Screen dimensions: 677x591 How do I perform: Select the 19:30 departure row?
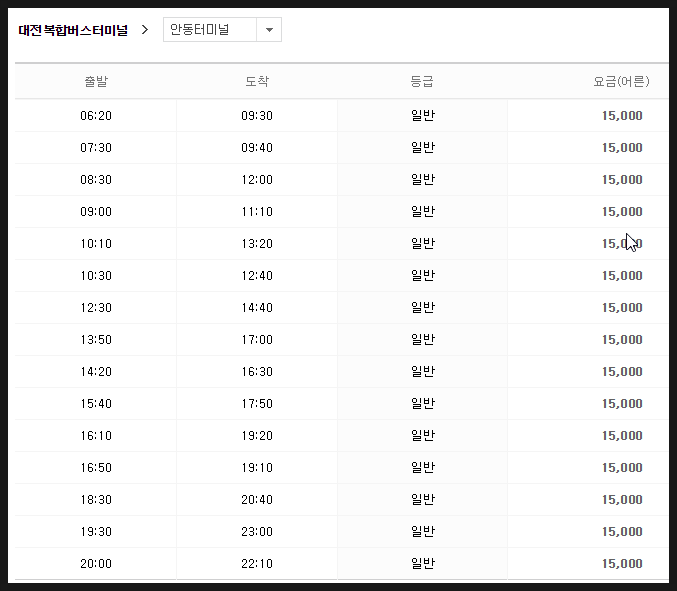click(342, 531)
